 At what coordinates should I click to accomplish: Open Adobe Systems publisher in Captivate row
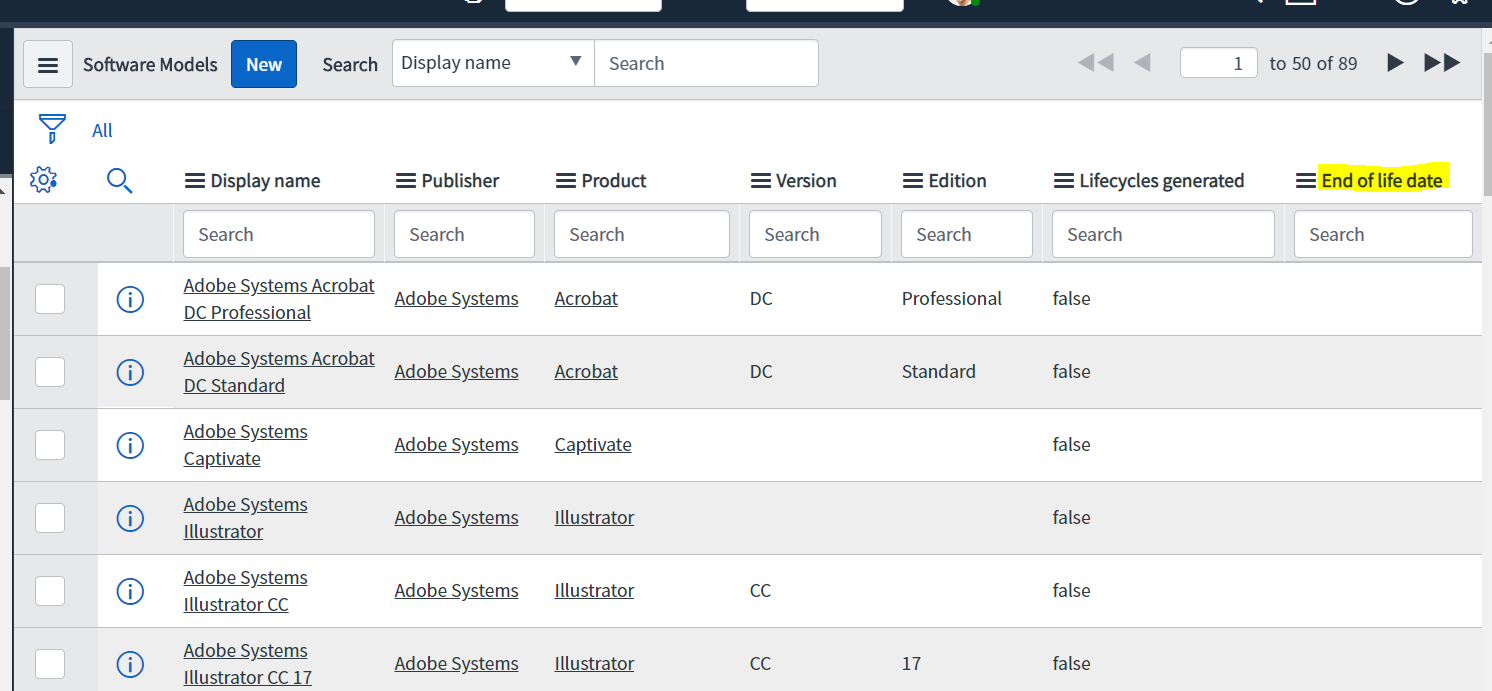point(456,445)
